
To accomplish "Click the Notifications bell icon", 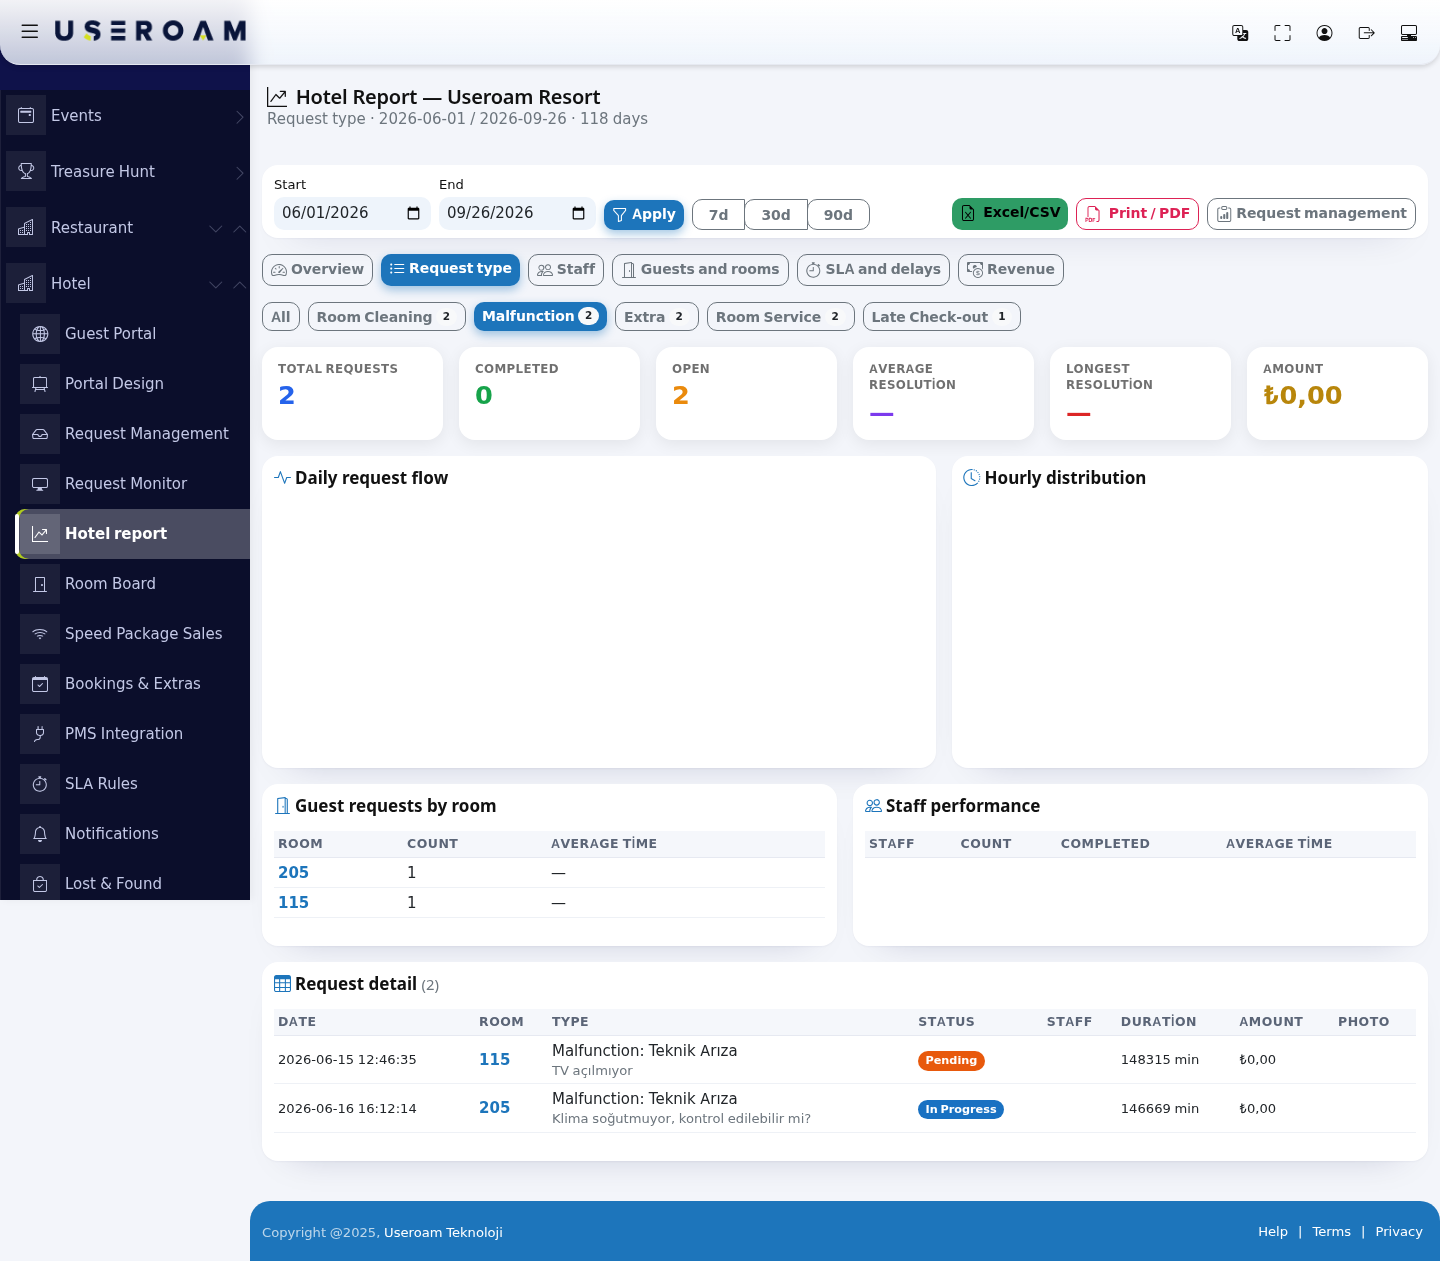I will point(40,834).
